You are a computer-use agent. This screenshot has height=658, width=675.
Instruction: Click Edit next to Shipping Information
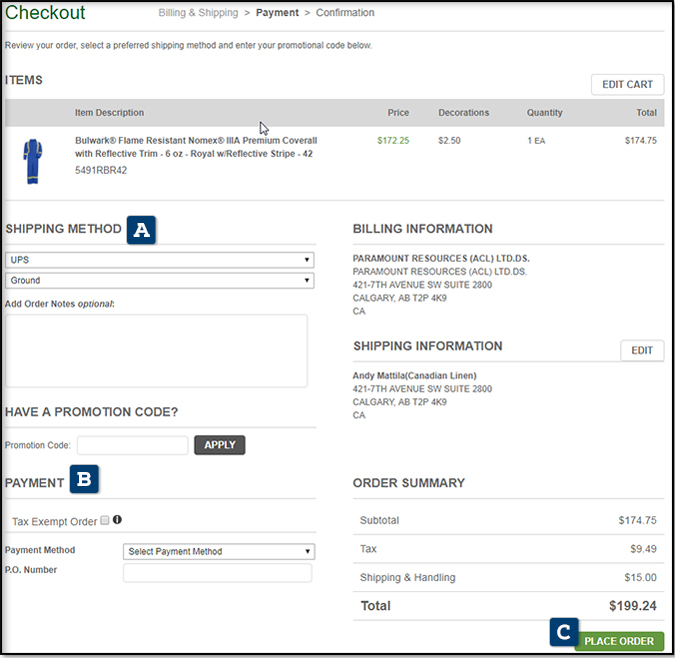pos(641,350)
